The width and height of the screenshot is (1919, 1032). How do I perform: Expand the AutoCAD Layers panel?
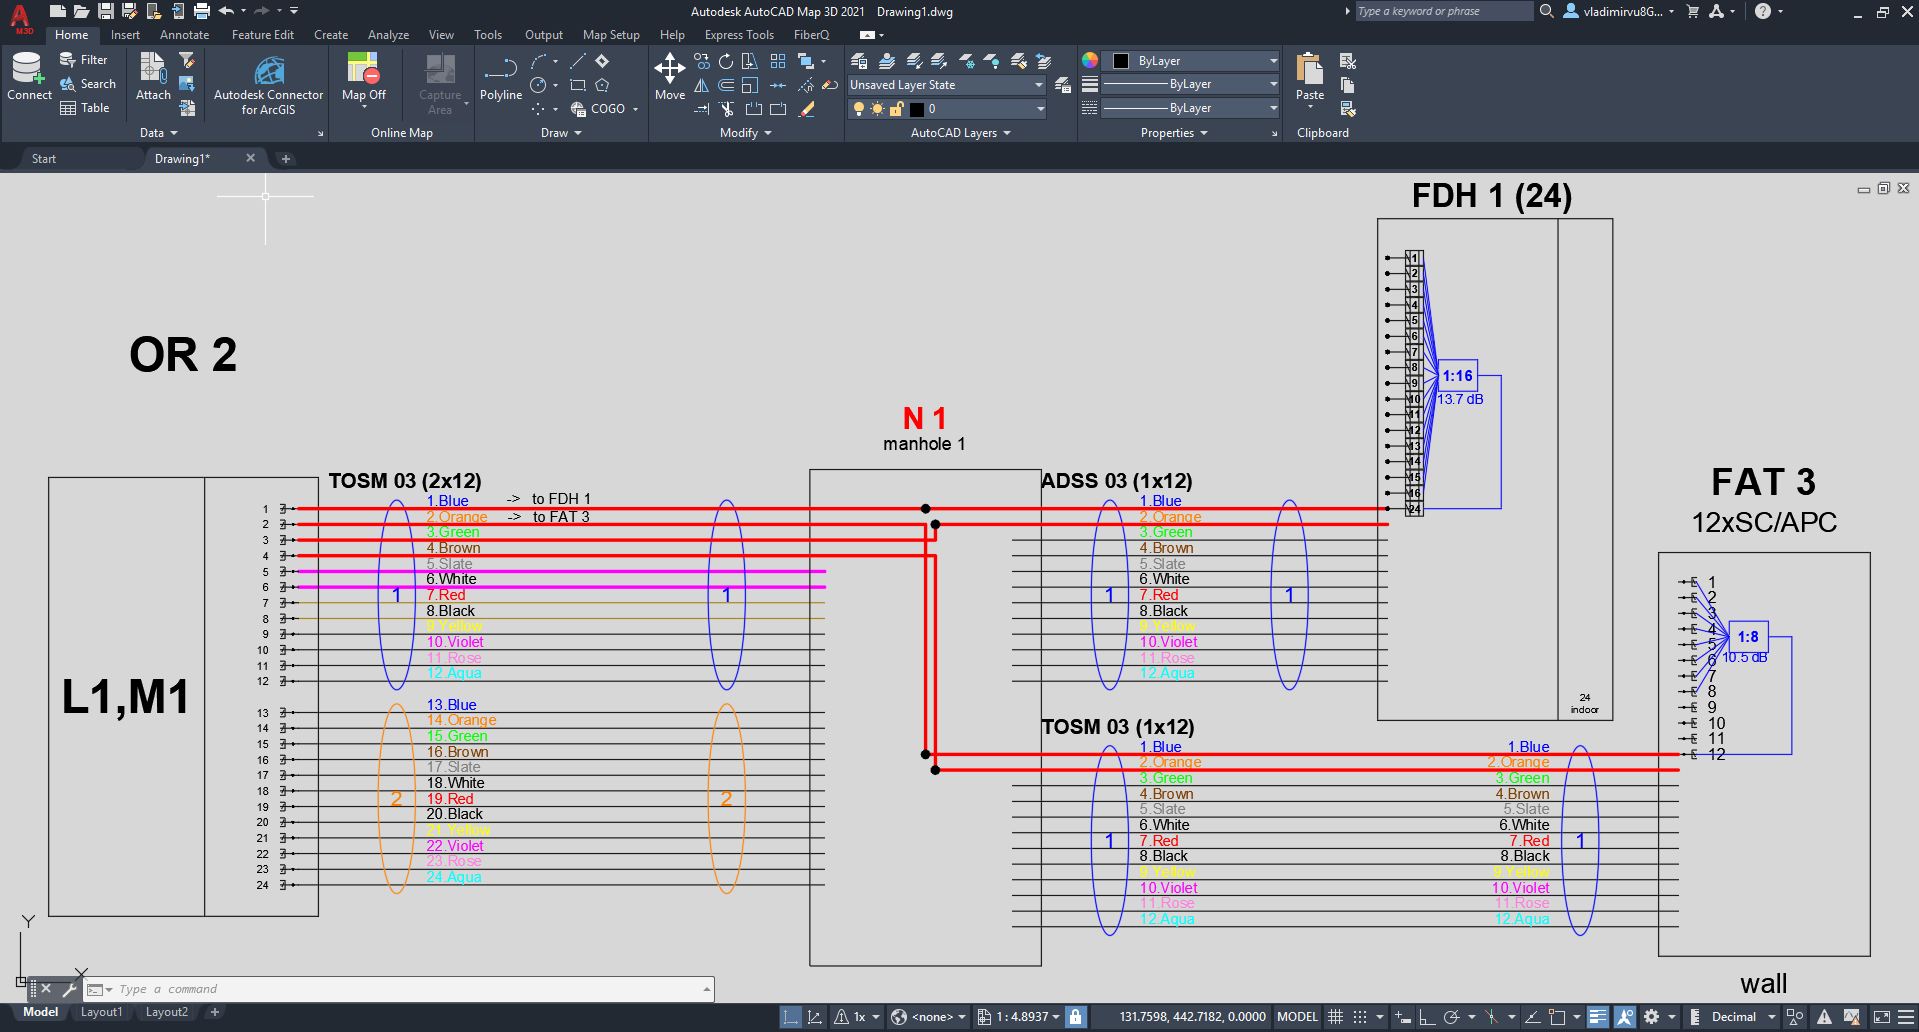click(960, 133)
